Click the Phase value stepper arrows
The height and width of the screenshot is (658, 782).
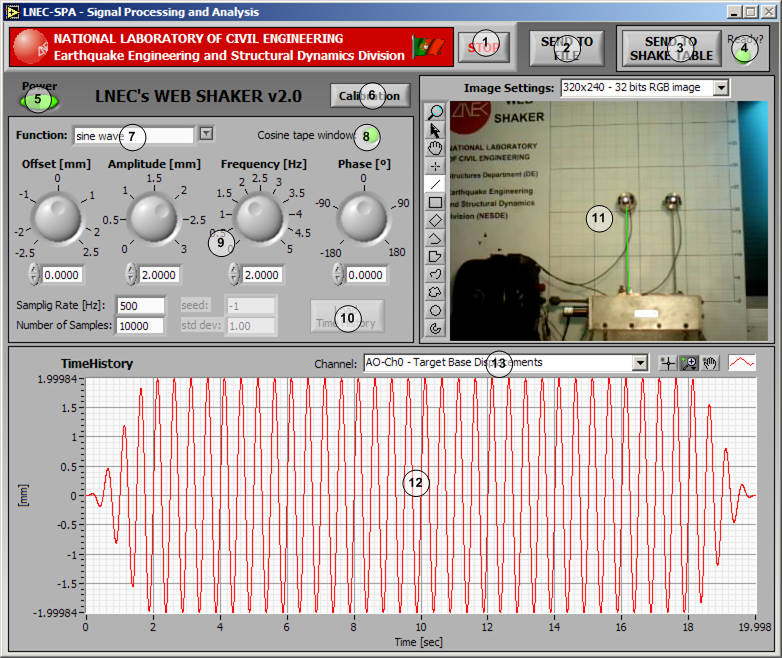339,274
